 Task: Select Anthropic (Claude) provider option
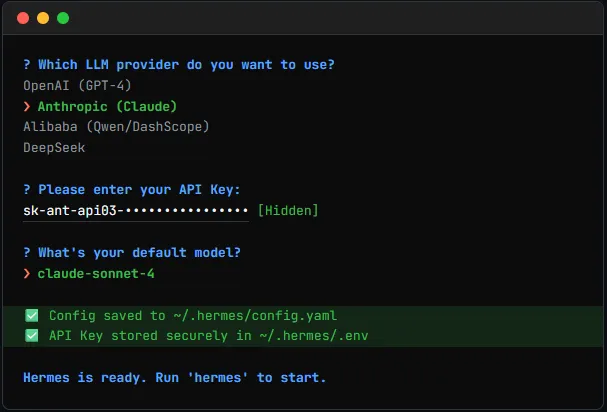pyautogui.click(x=103, y=106)
